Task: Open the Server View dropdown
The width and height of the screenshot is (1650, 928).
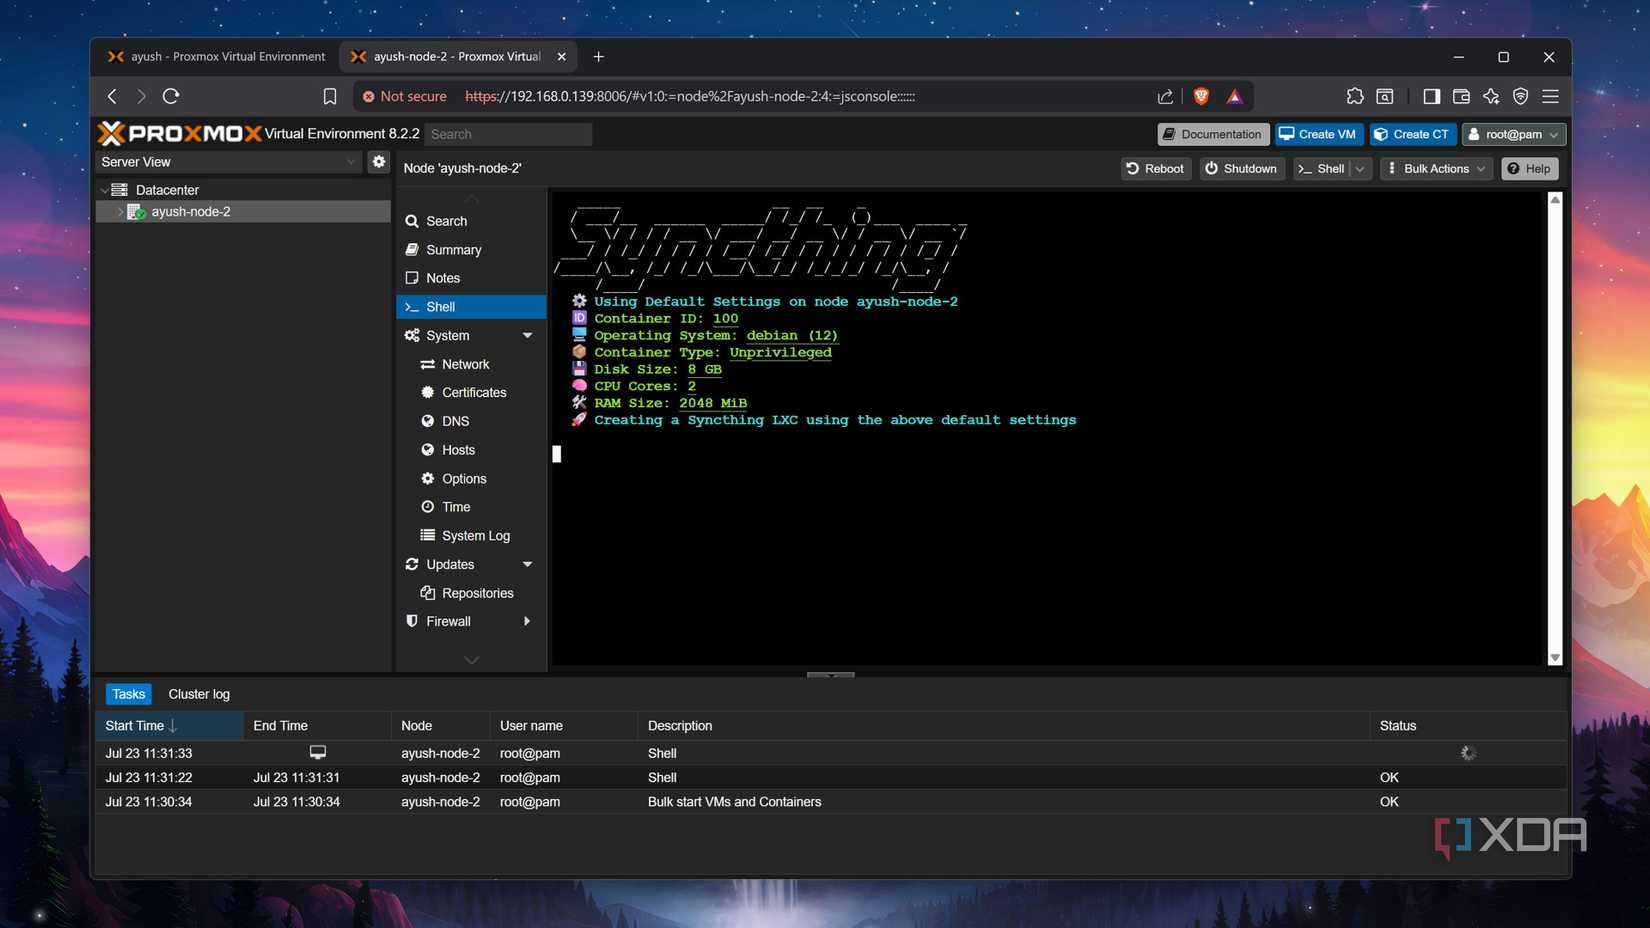Action: click(x=229, y=162)
